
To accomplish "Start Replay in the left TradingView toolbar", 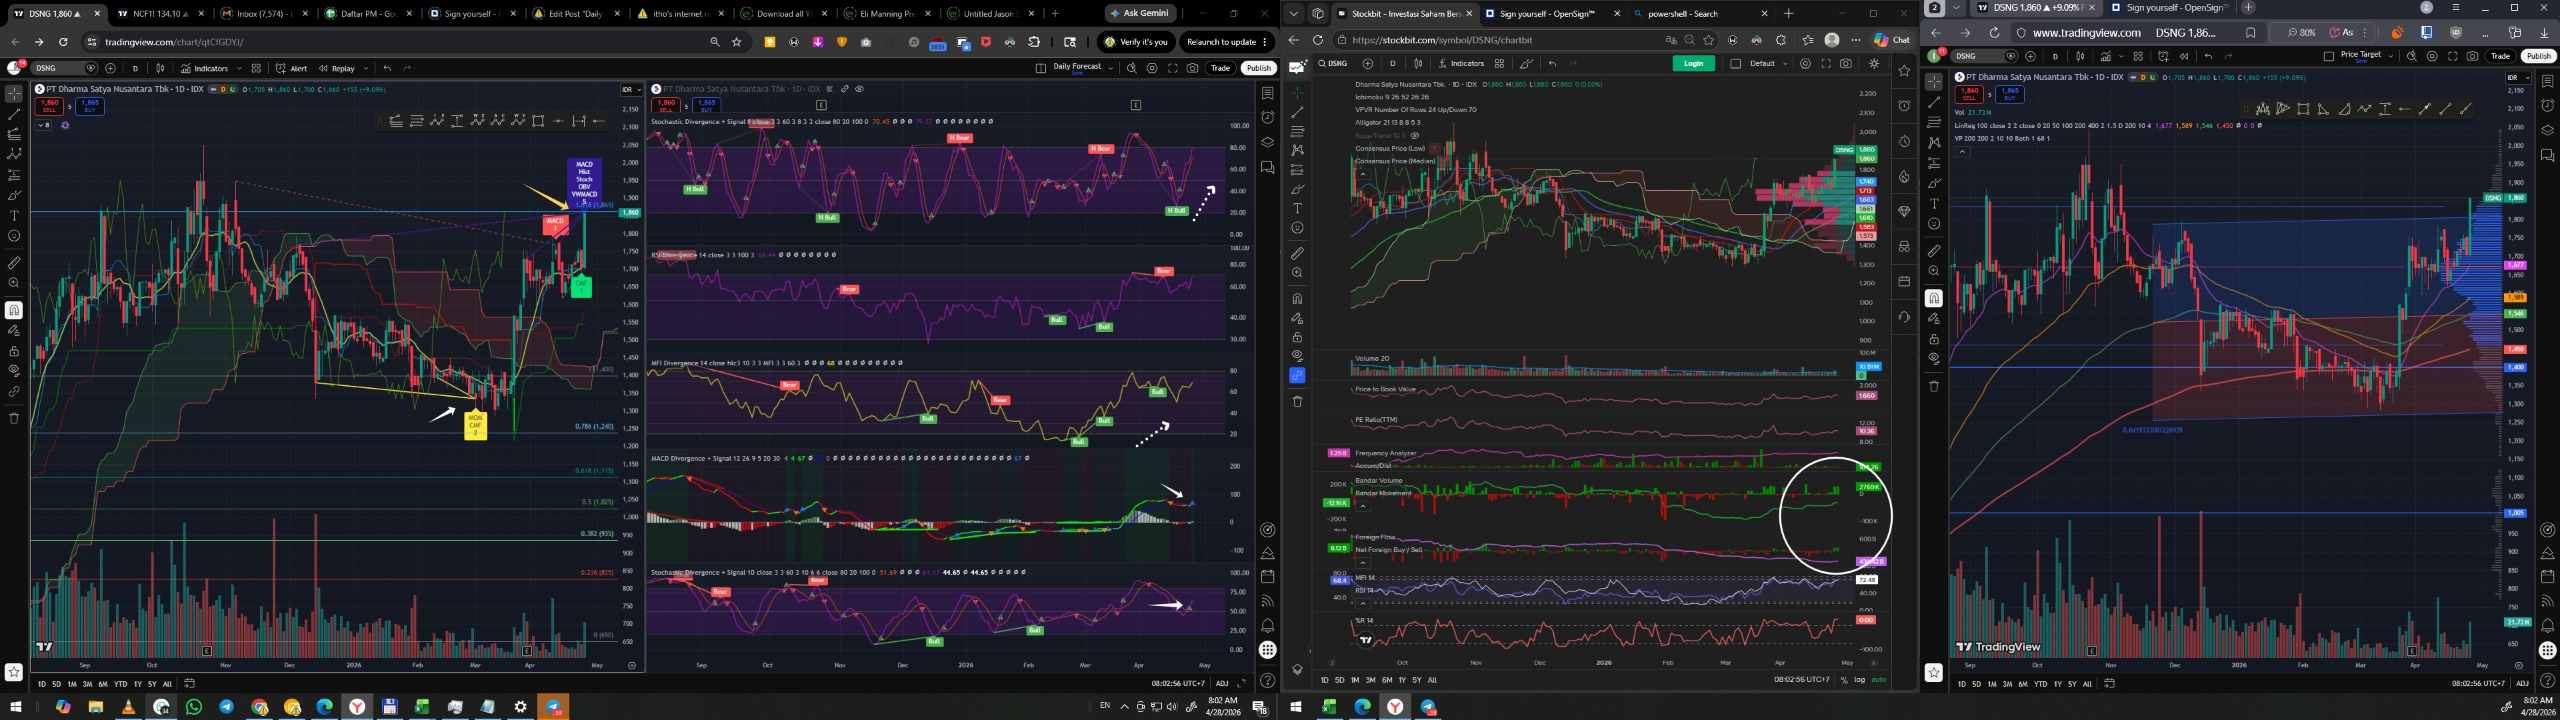I will 337,69.
